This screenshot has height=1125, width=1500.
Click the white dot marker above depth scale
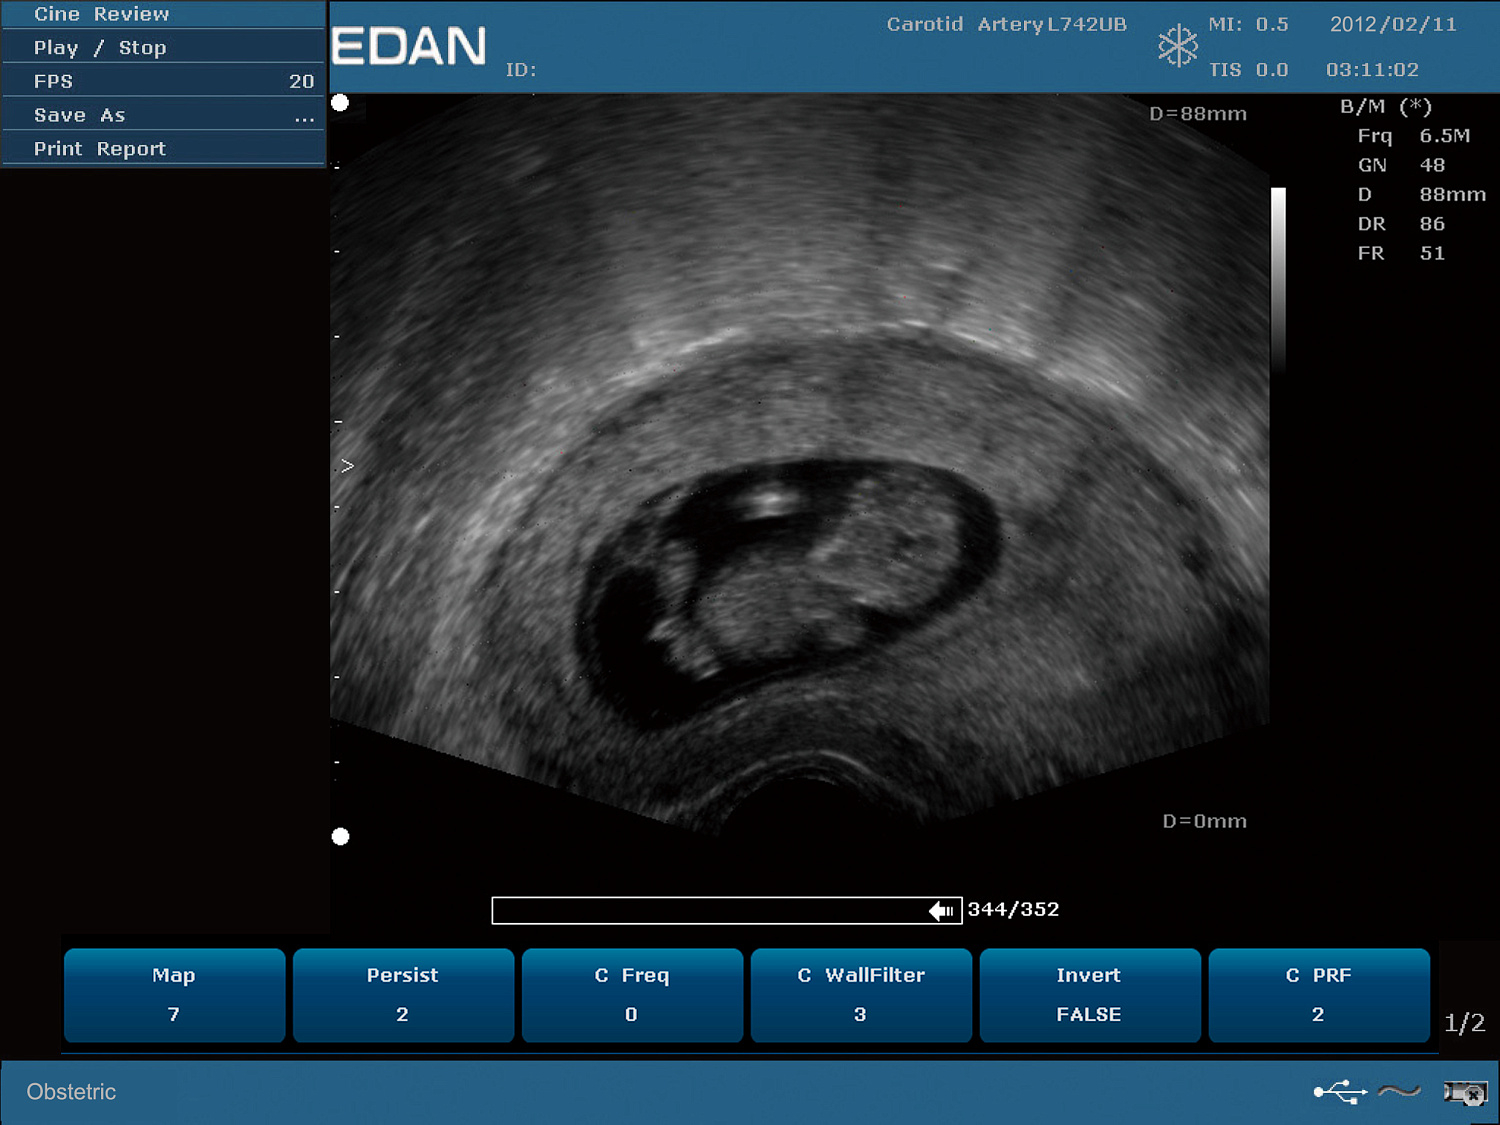click(340, 103)
